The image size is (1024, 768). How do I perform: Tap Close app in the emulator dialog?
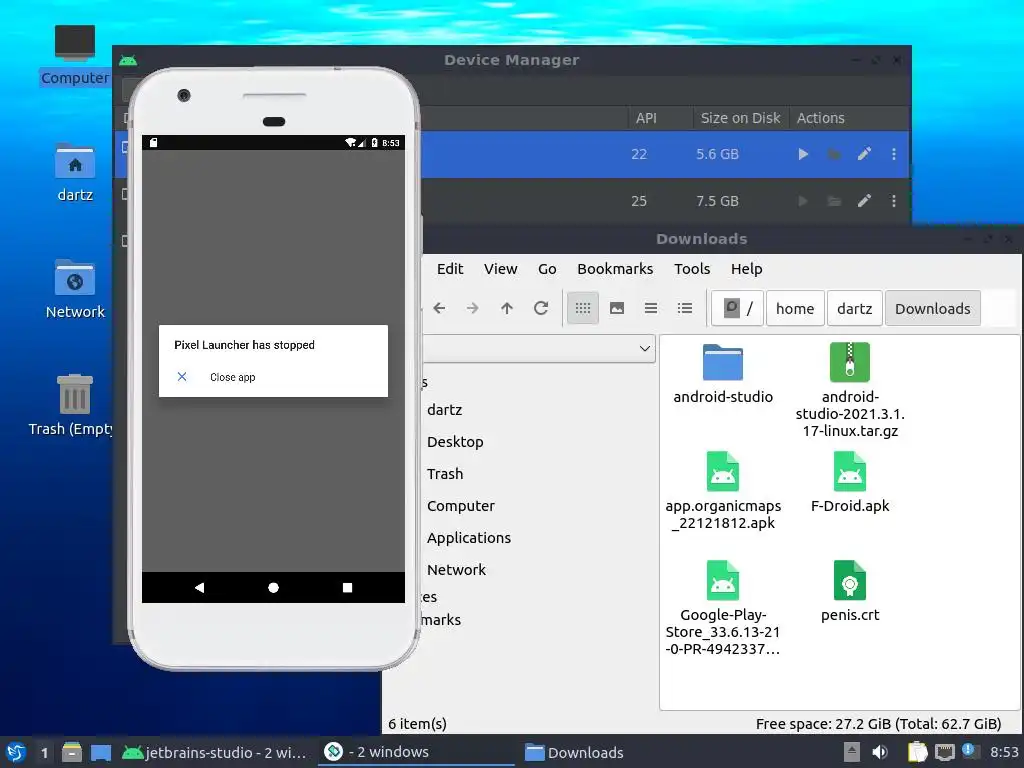click(x=232, y=377)
